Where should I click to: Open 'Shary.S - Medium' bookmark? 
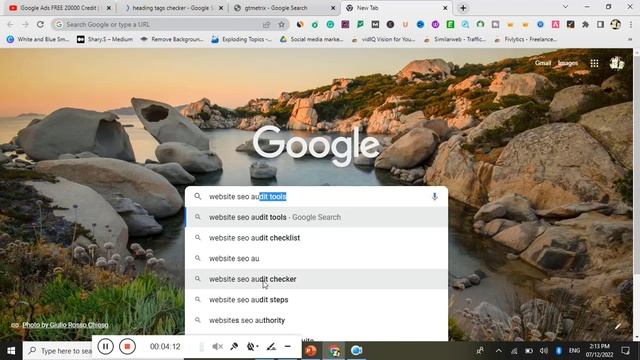tap(105, 39)
